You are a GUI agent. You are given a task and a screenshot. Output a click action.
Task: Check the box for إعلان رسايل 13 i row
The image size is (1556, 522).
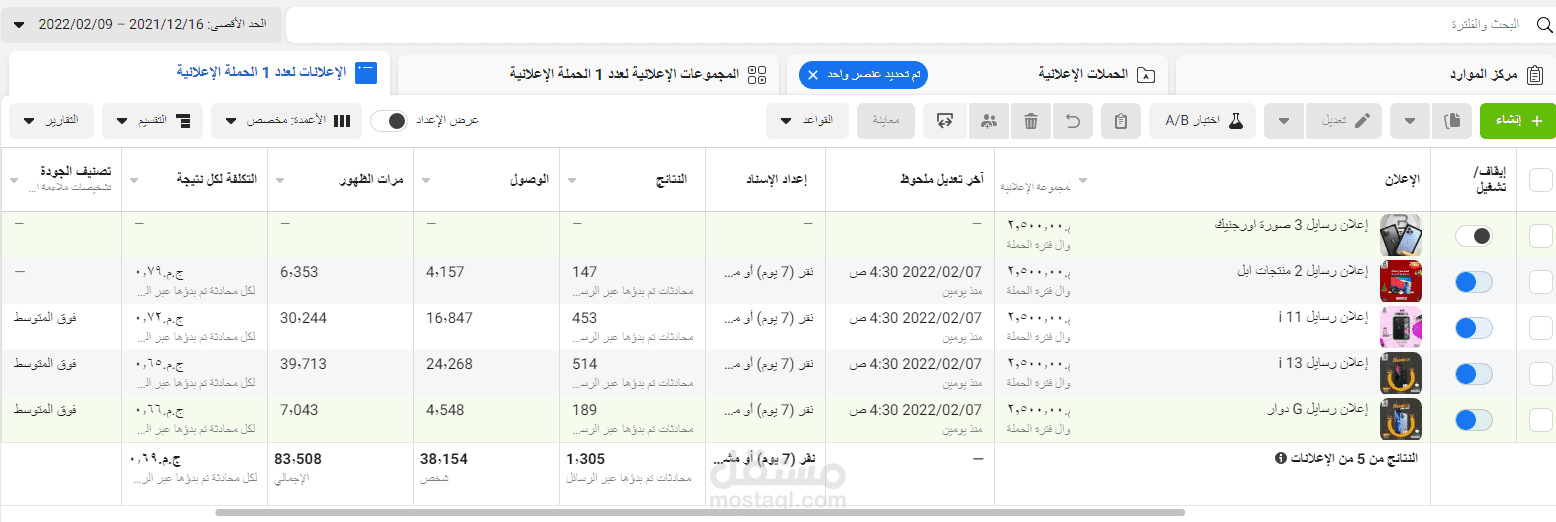pos(1541,374)
